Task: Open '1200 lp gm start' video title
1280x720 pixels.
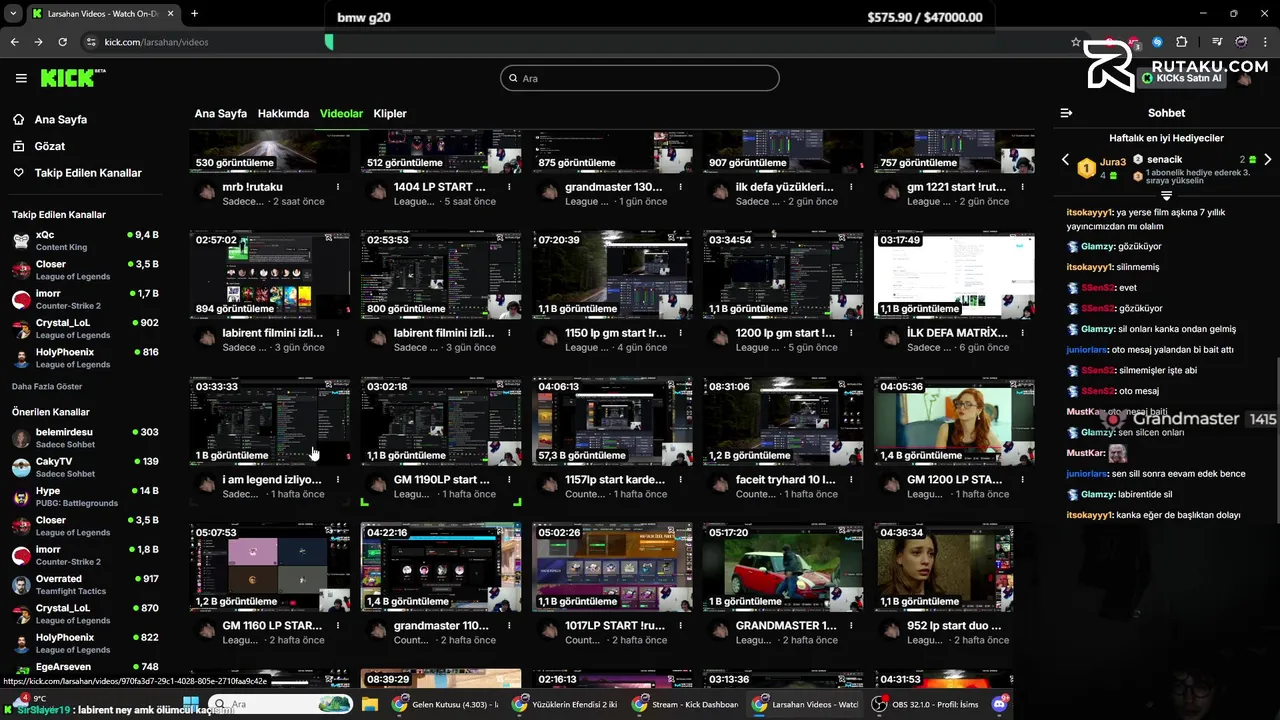Action: pyautogui.click(x=785, y=333)
